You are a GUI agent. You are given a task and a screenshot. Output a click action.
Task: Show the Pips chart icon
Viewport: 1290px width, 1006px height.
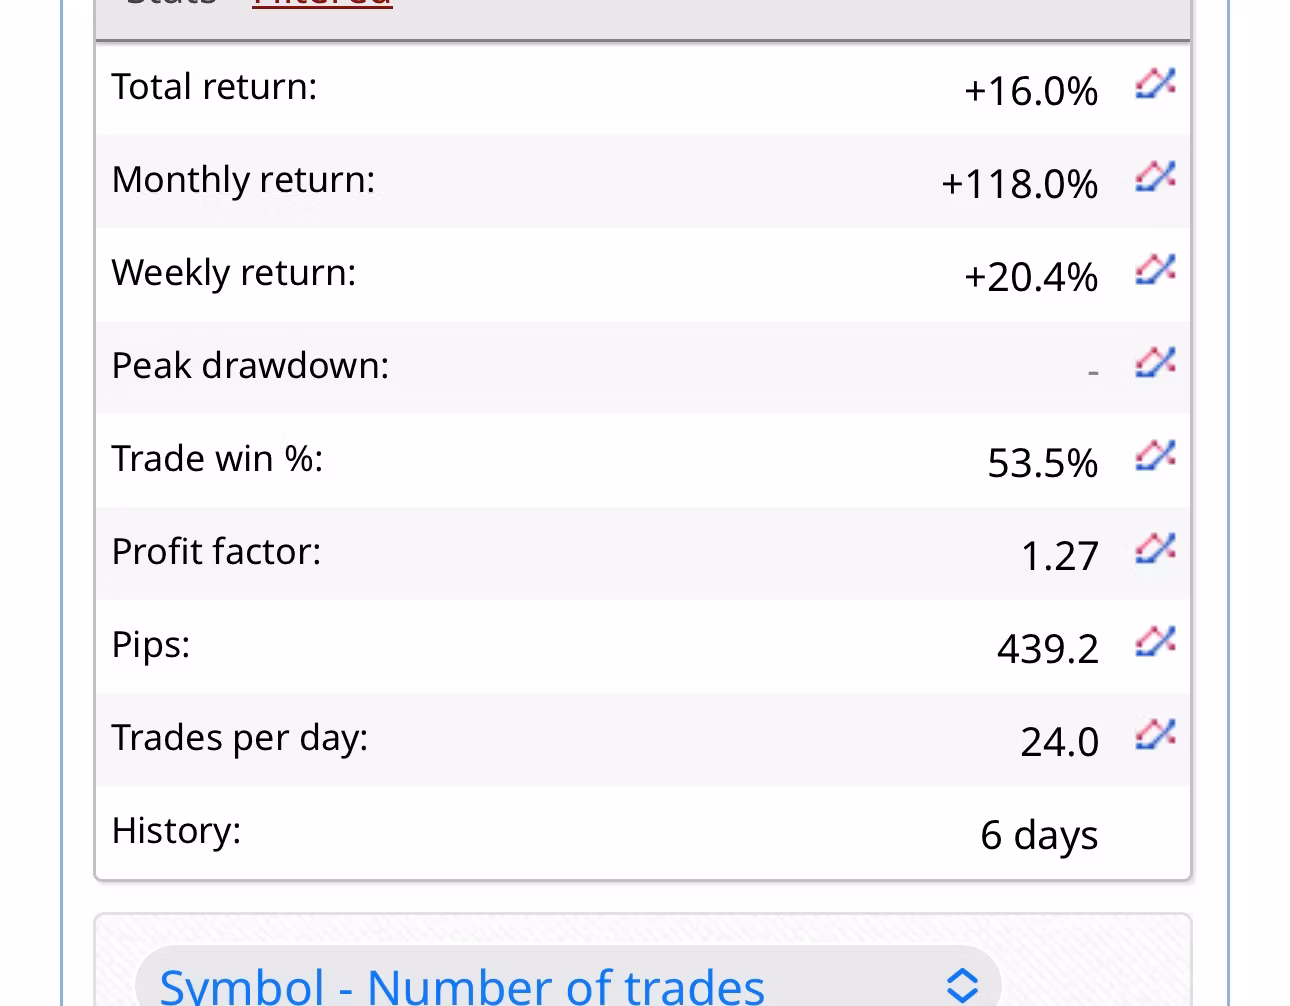pyautogui.click(x=1155, y=642)
